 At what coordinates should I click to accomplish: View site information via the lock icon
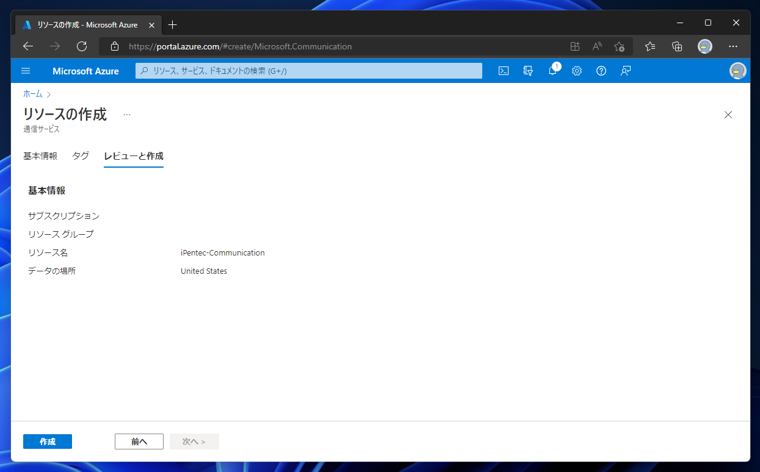114,47
